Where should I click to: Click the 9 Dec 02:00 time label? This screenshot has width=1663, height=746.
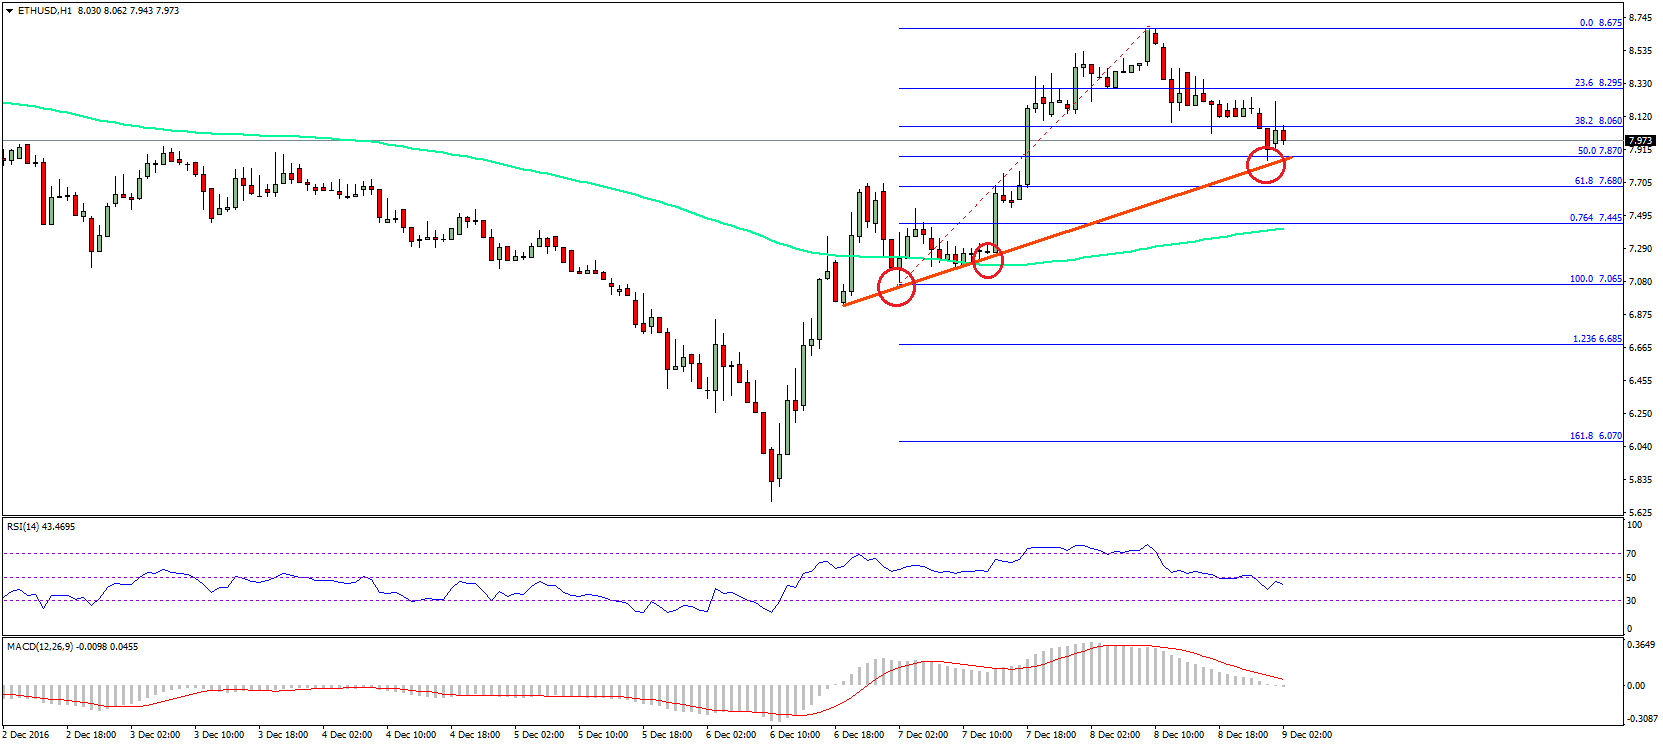pyautogui.click(x=1307, y=735)
